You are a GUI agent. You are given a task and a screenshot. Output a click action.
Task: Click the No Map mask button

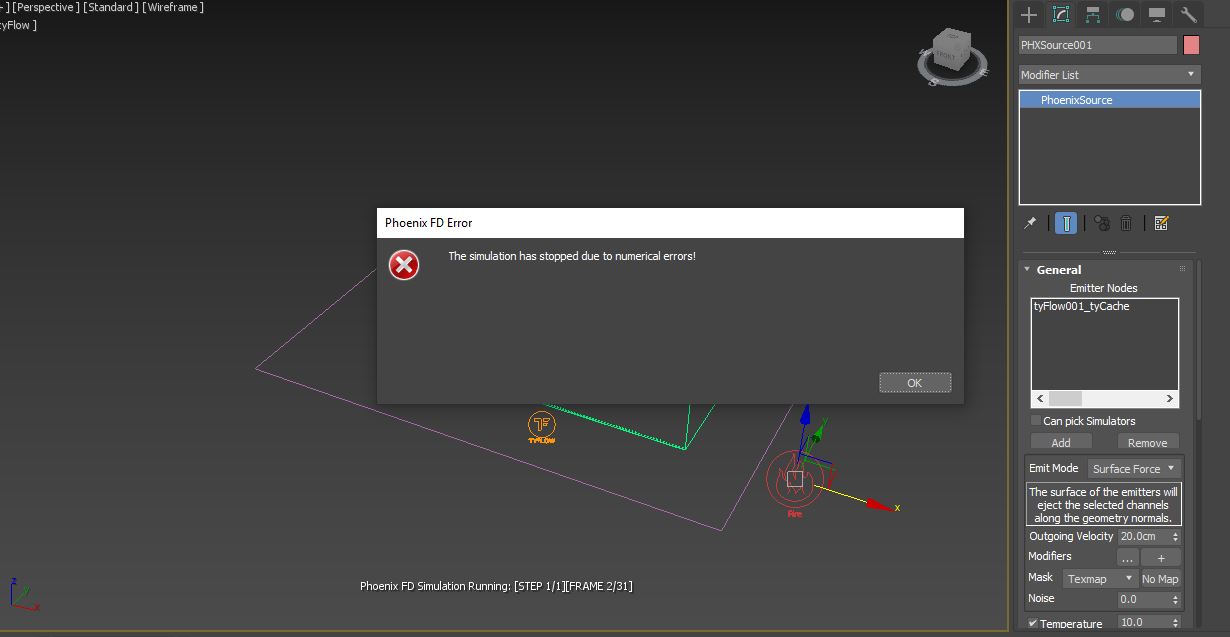(1161, 579)
